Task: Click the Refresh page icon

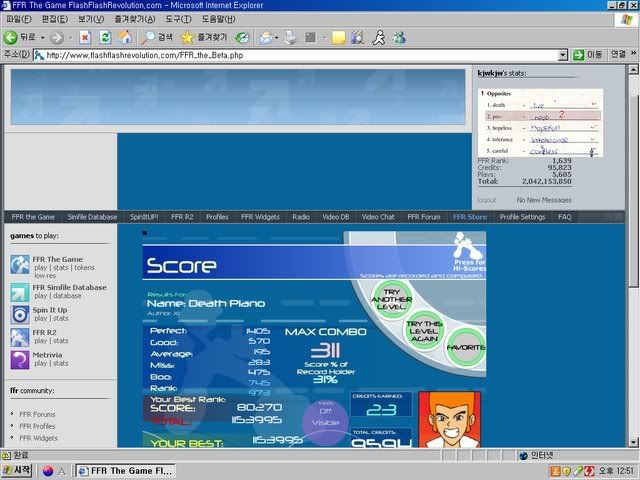Action: 105,37
